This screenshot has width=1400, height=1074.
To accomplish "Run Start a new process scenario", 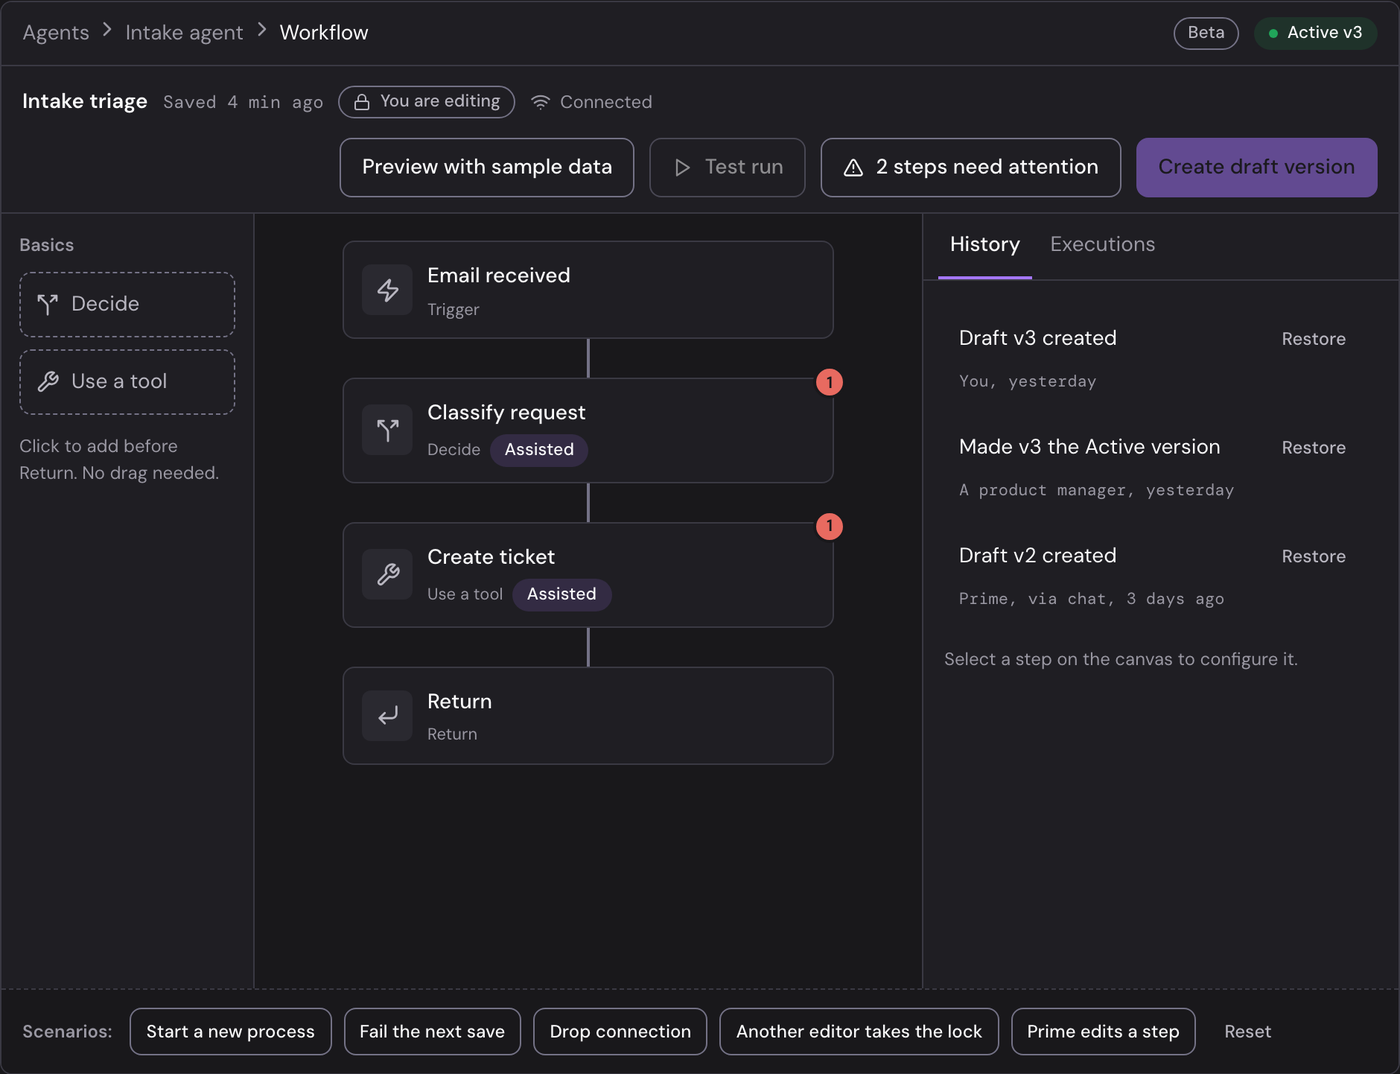I will click(x=230, y=1031).
